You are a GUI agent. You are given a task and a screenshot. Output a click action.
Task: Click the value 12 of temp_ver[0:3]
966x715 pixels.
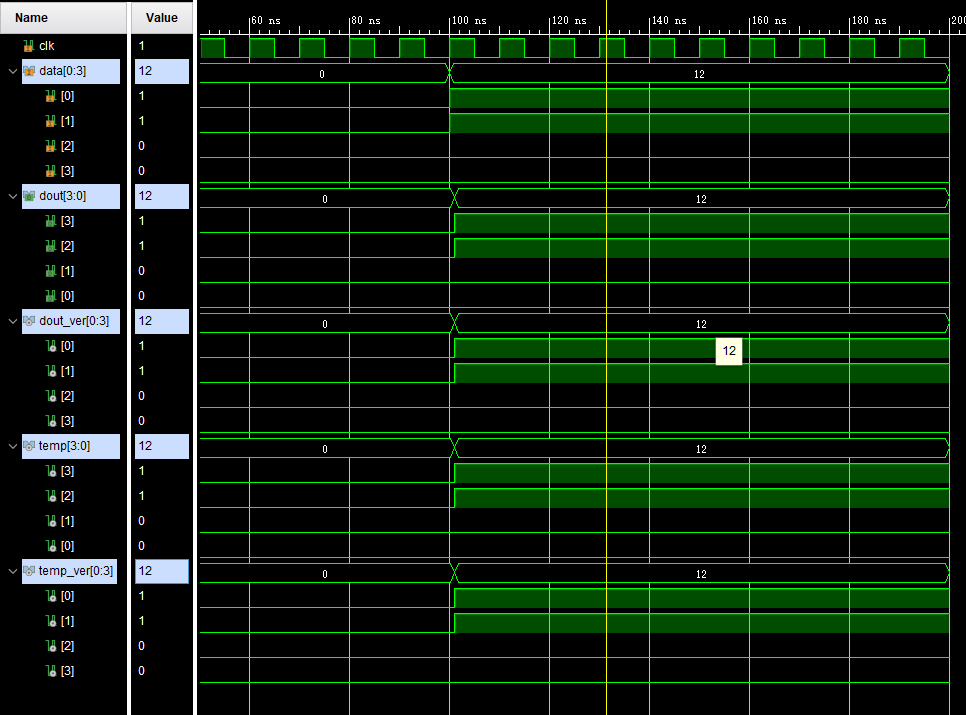pos(161,572)
